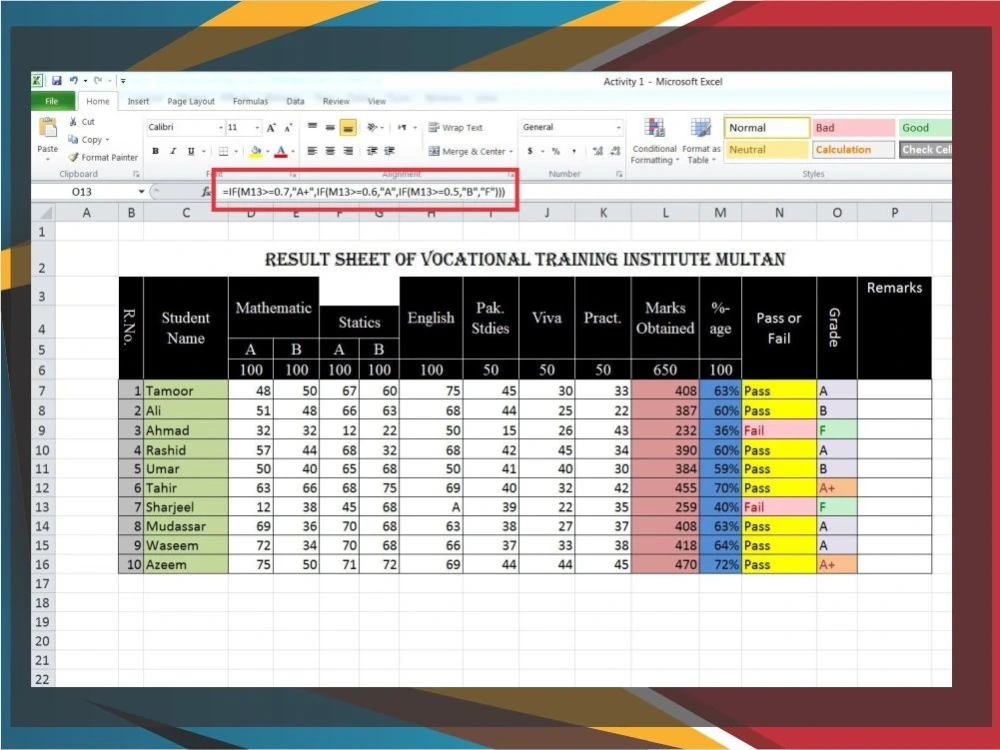This screenshot has width=1000, height=750.
Task: Click Decrease Indent icon
Action: pyautogui.click(x=372, y=151)
